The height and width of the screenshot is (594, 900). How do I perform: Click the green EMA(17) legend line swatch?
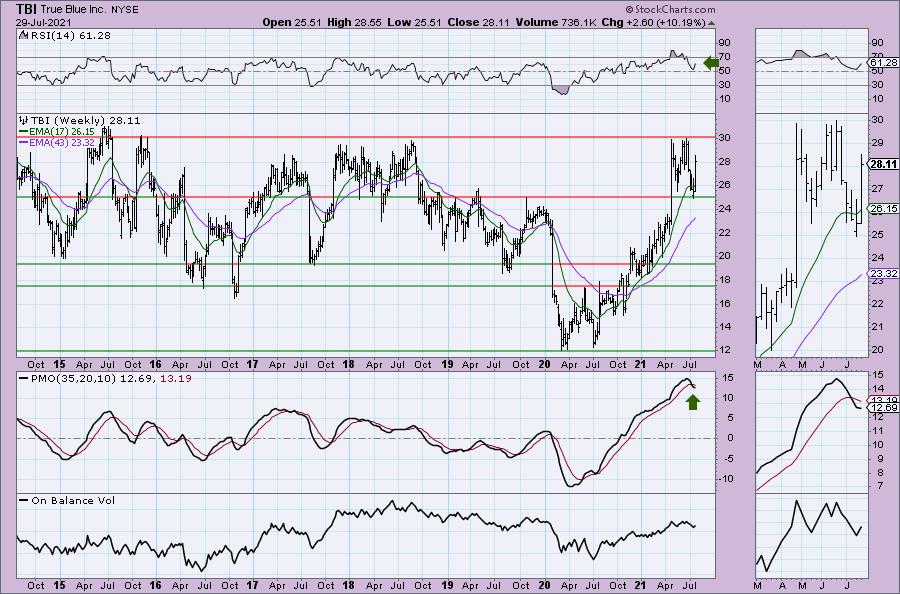point(24,131)
